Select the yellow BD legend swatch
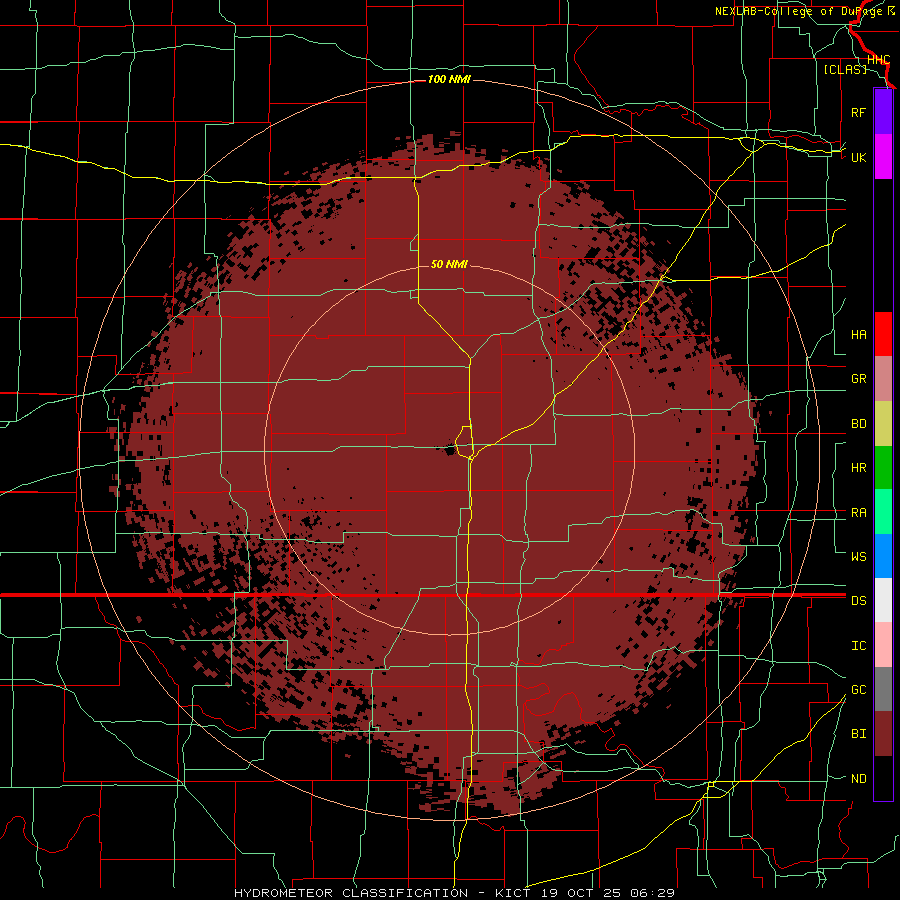The width and height of the screenshot is (900, 900). (883, 423)
